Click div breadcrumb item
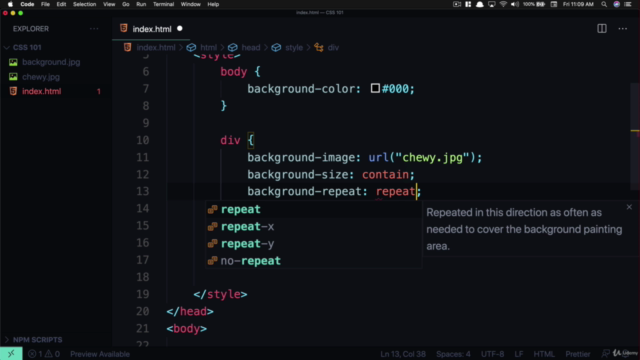640x360 pixels. [333, 47]
